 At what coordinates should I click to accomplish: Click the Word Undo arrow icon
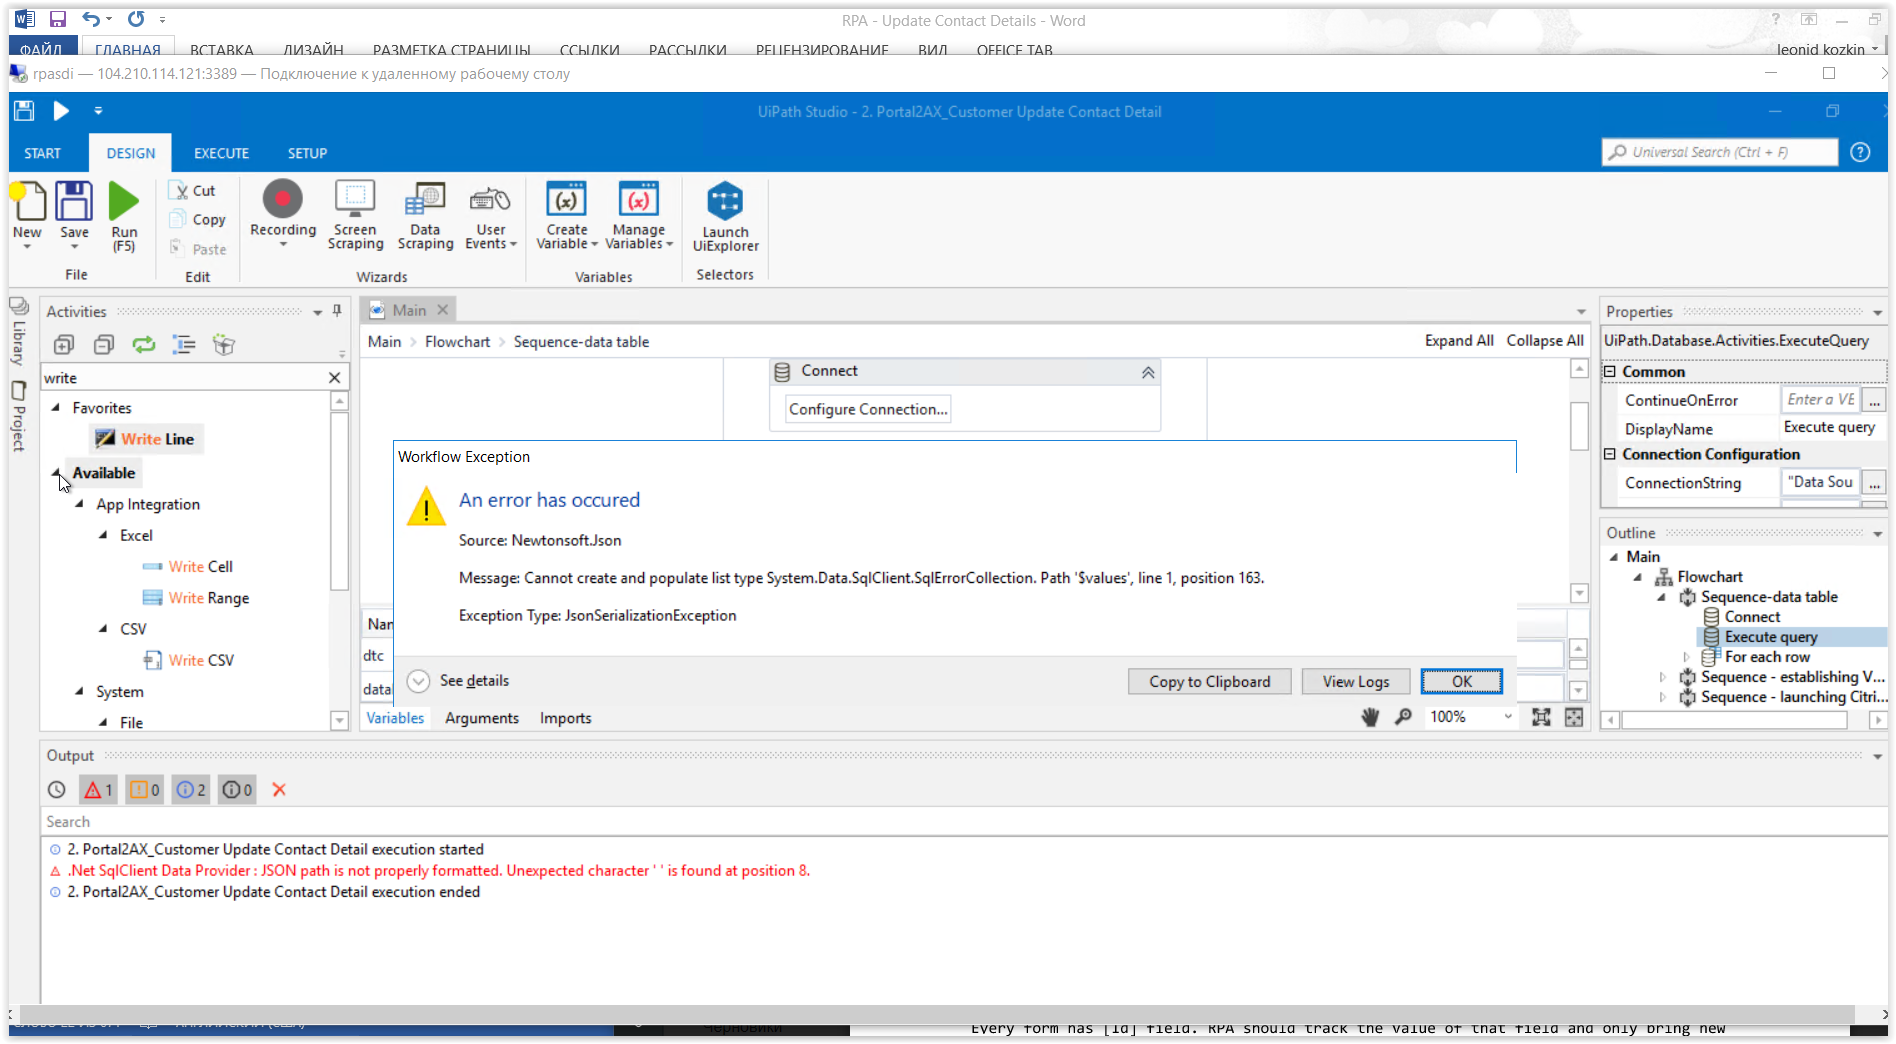click(91, 19)
